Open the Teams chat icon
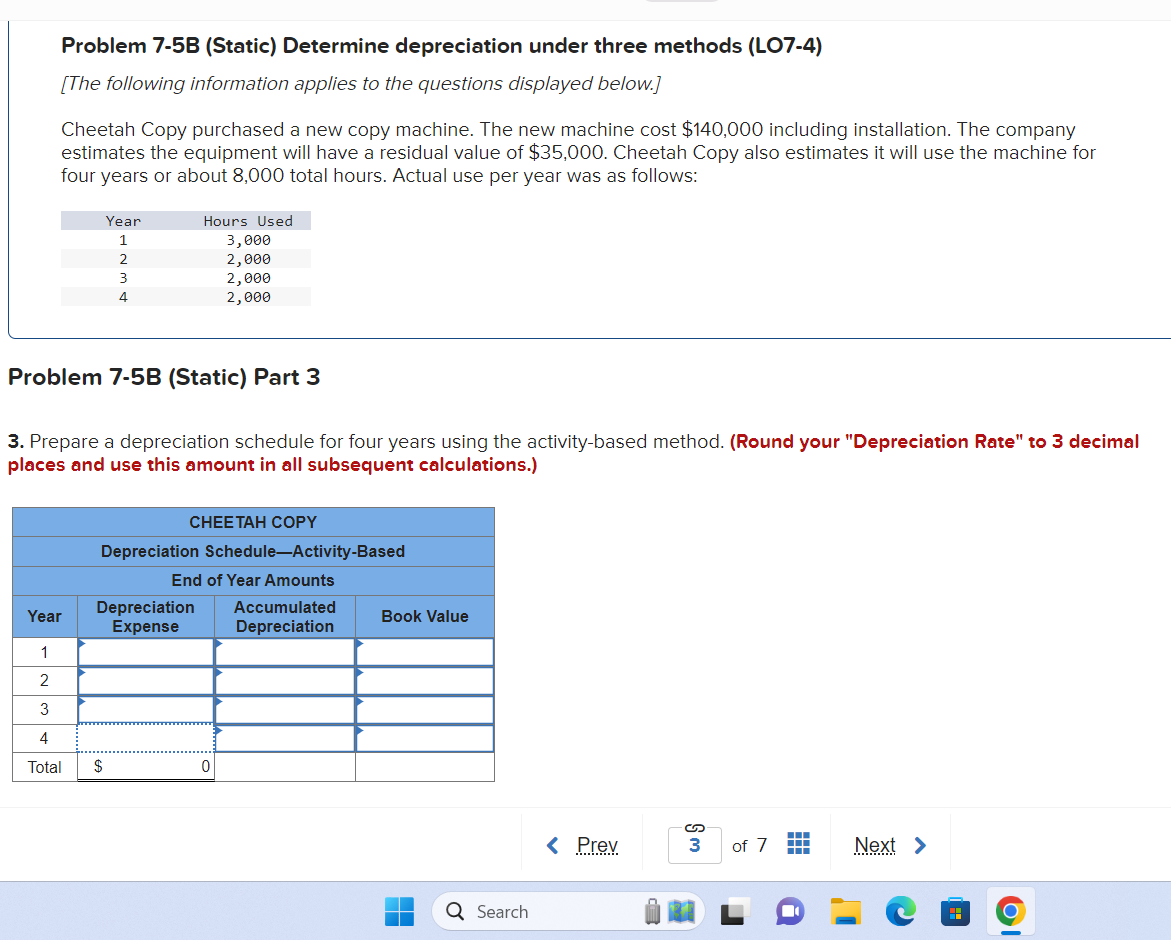 click(x=790, y=911)
